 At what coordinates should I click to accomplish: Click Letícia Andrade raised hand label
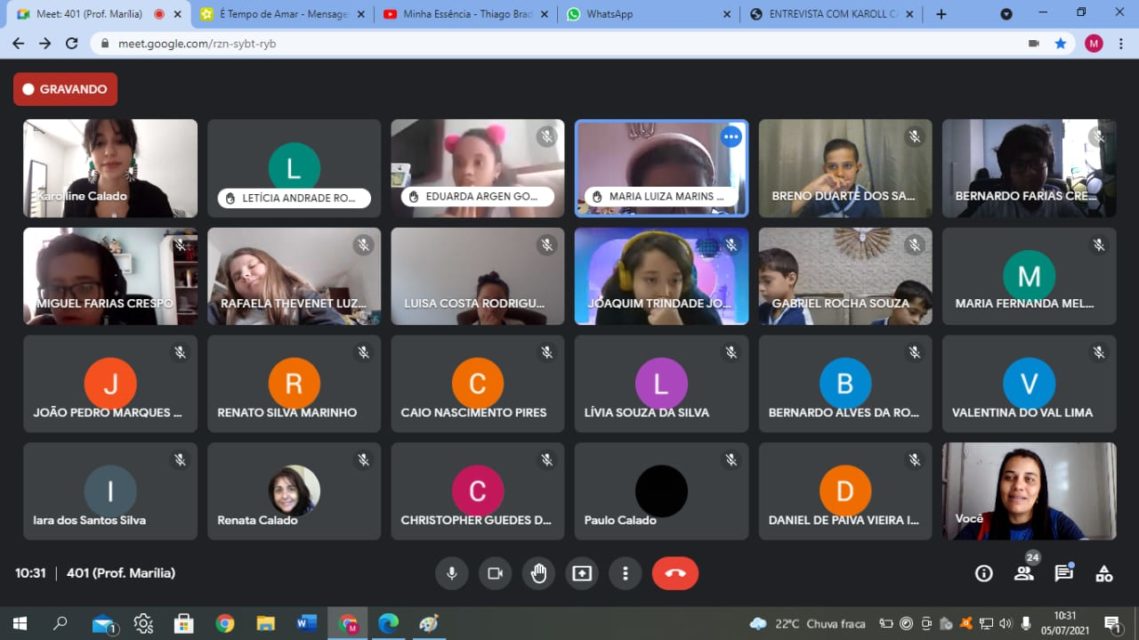294,198
